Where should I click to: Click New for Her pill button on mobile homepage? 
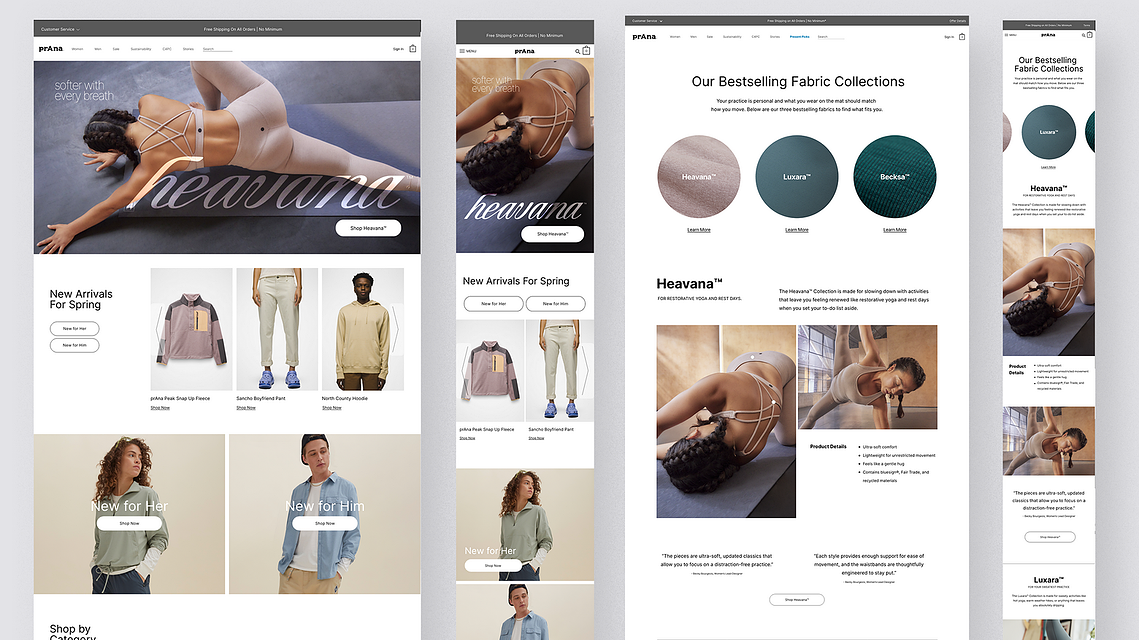(494, 304)
